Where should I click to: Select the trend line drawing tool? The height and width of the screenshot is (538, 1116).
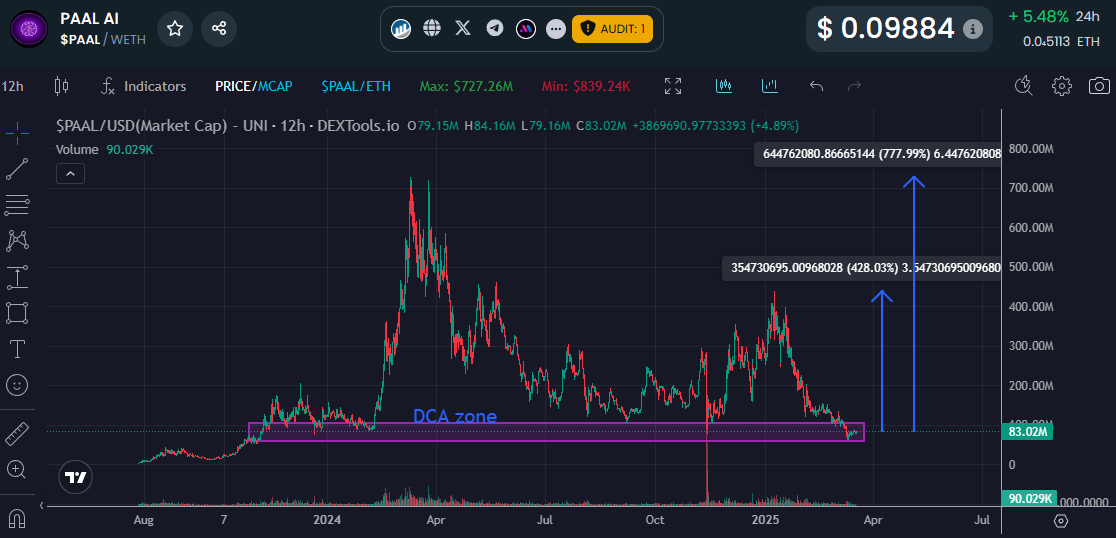(17, 169)
